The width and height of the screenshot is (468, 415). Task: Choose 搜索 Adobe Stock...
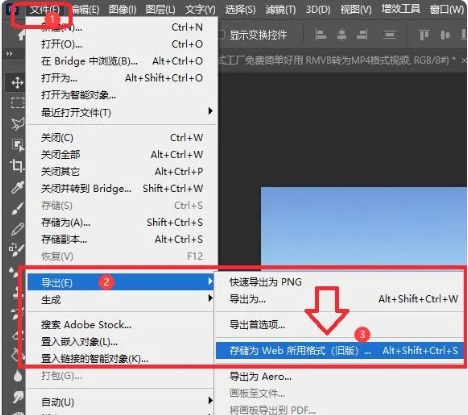click(120, 325)
